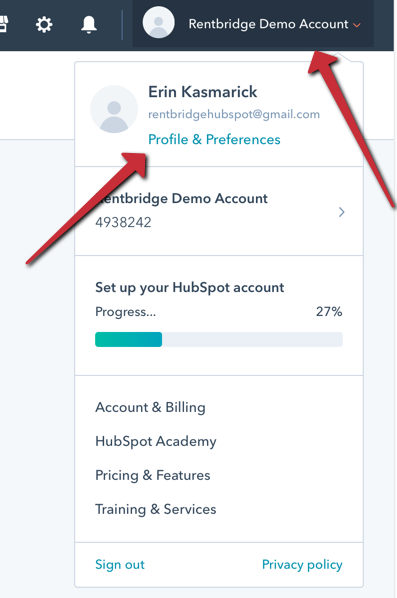View the Privacy policy
Screen dimensions: 397x598
[x=302, y=564]
